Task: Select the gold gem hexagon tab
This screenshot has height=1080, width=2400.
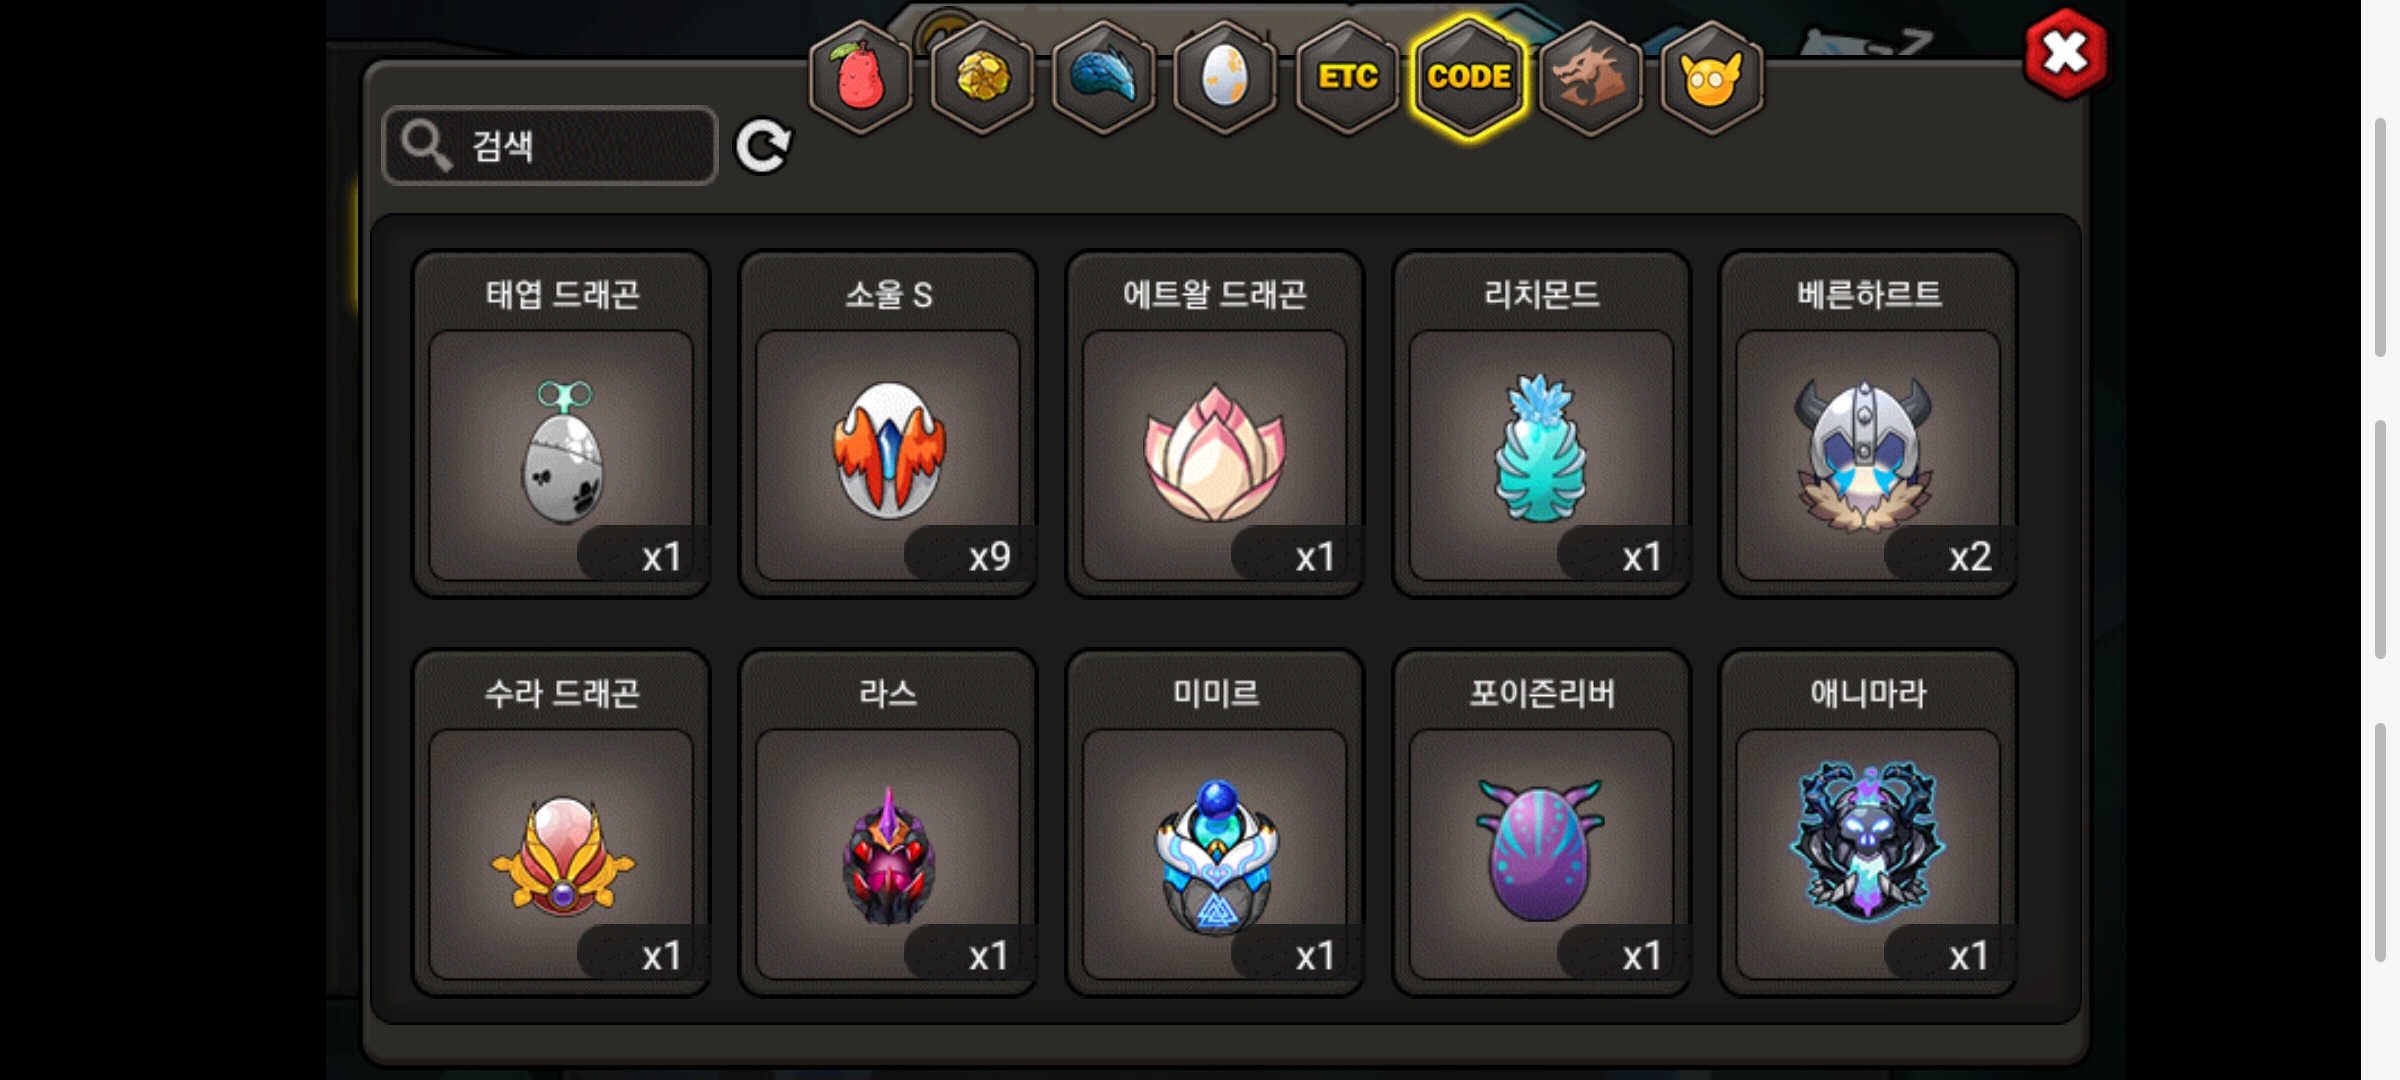Action: click(x=982, y=77)
